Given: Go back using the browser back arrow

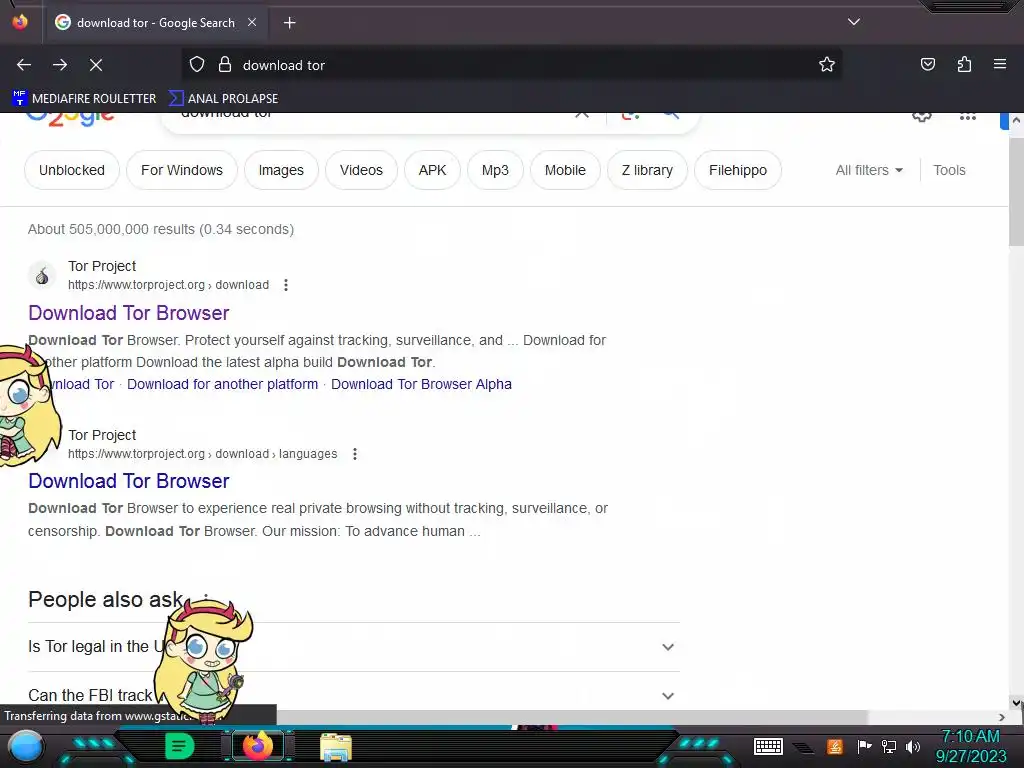Looking at the screenshot, I should pyautogui.click(x=24, y=65).
